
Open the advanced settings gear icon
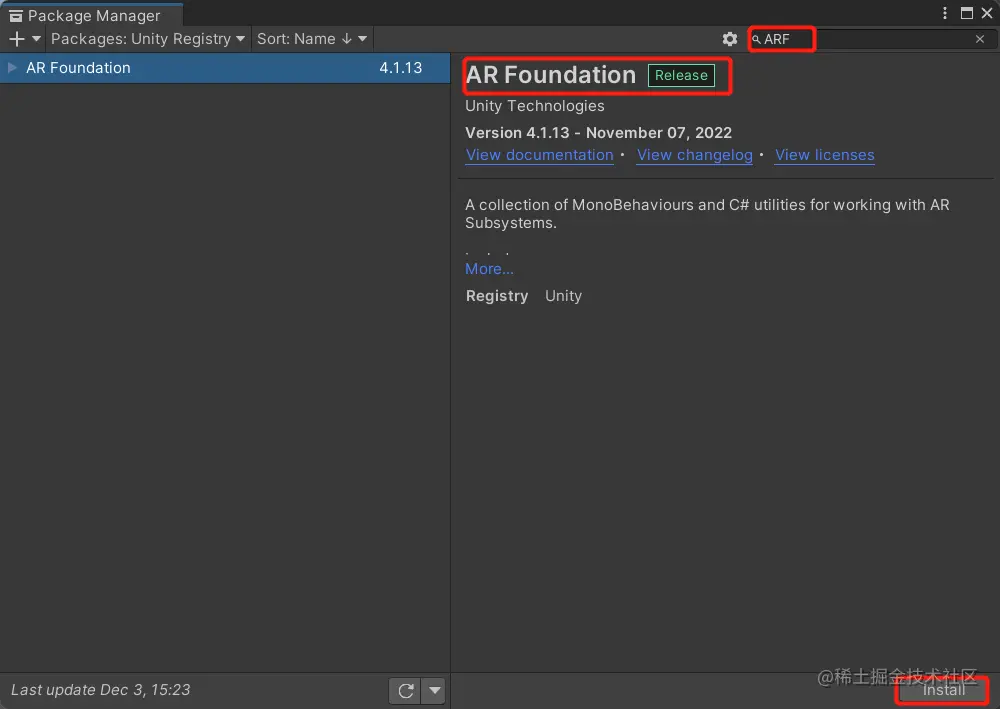click(x=730, y=39)
